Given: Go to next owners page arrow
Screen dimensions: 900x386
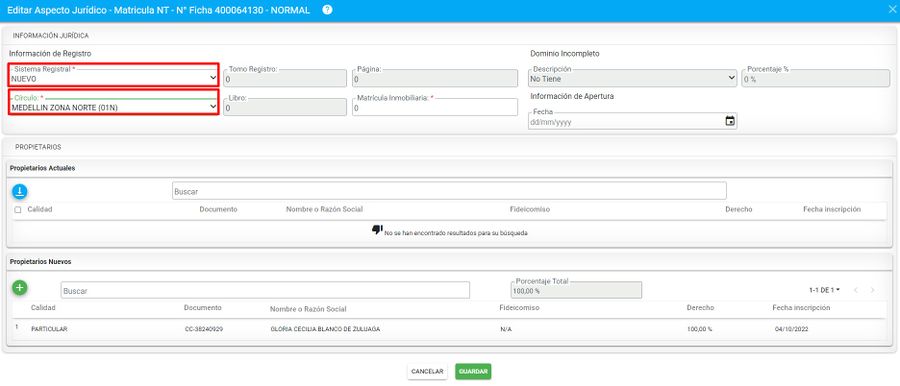Looking at the screenshot, I should (872, 290).
